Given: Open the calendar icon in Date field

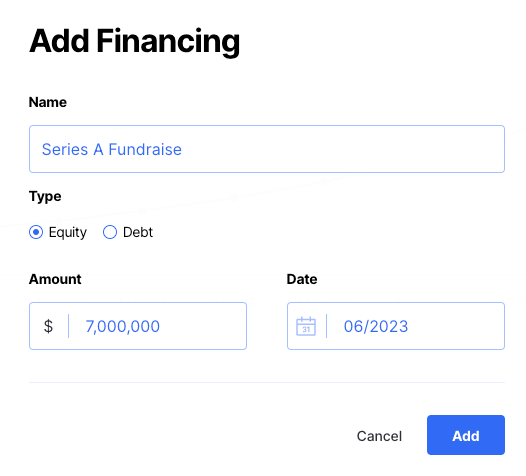Looking at the screenshot, I should 306,326.
